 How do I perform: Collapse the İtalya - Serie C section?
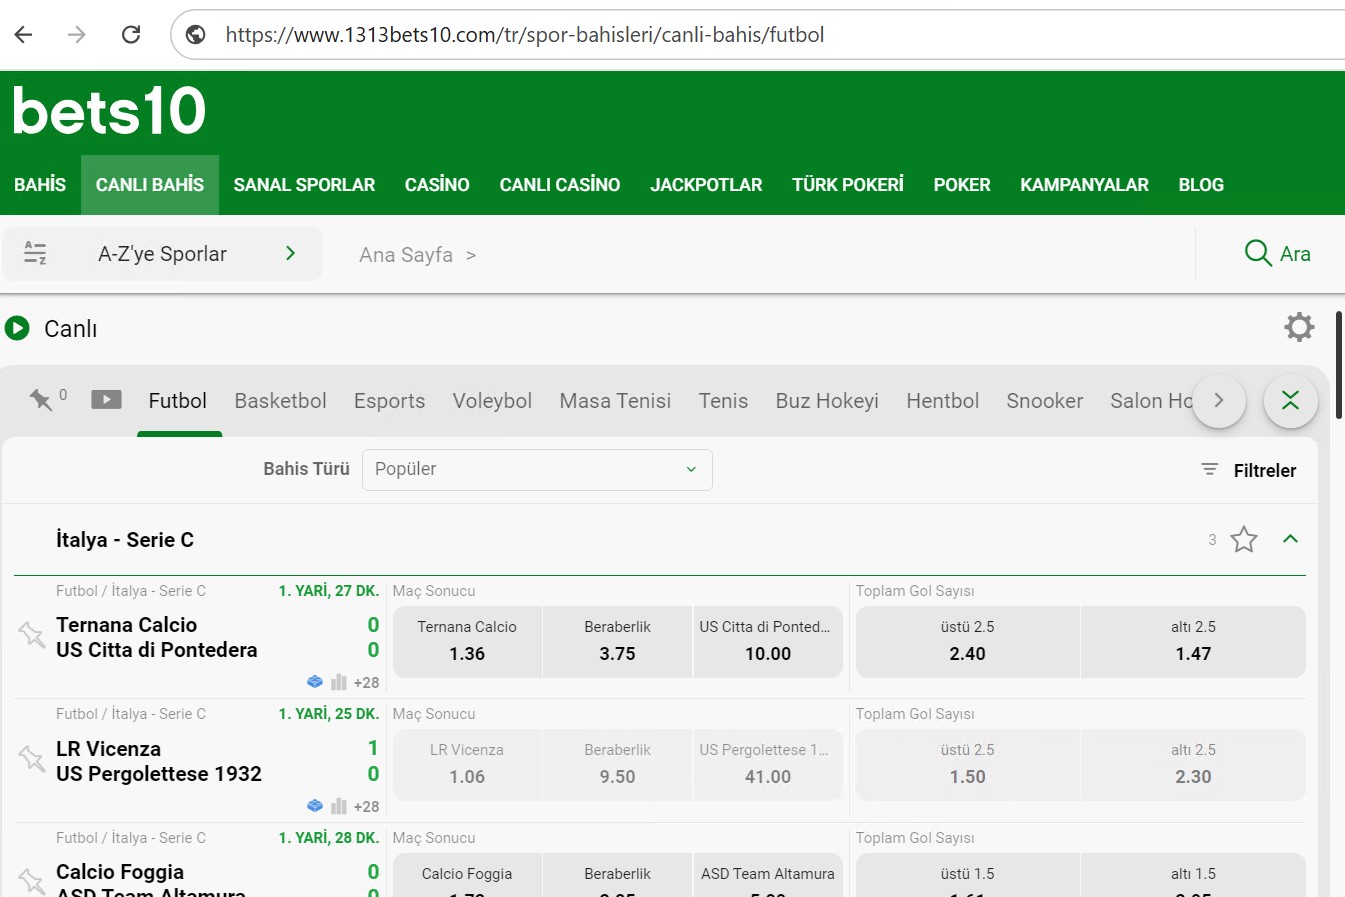1290,539
